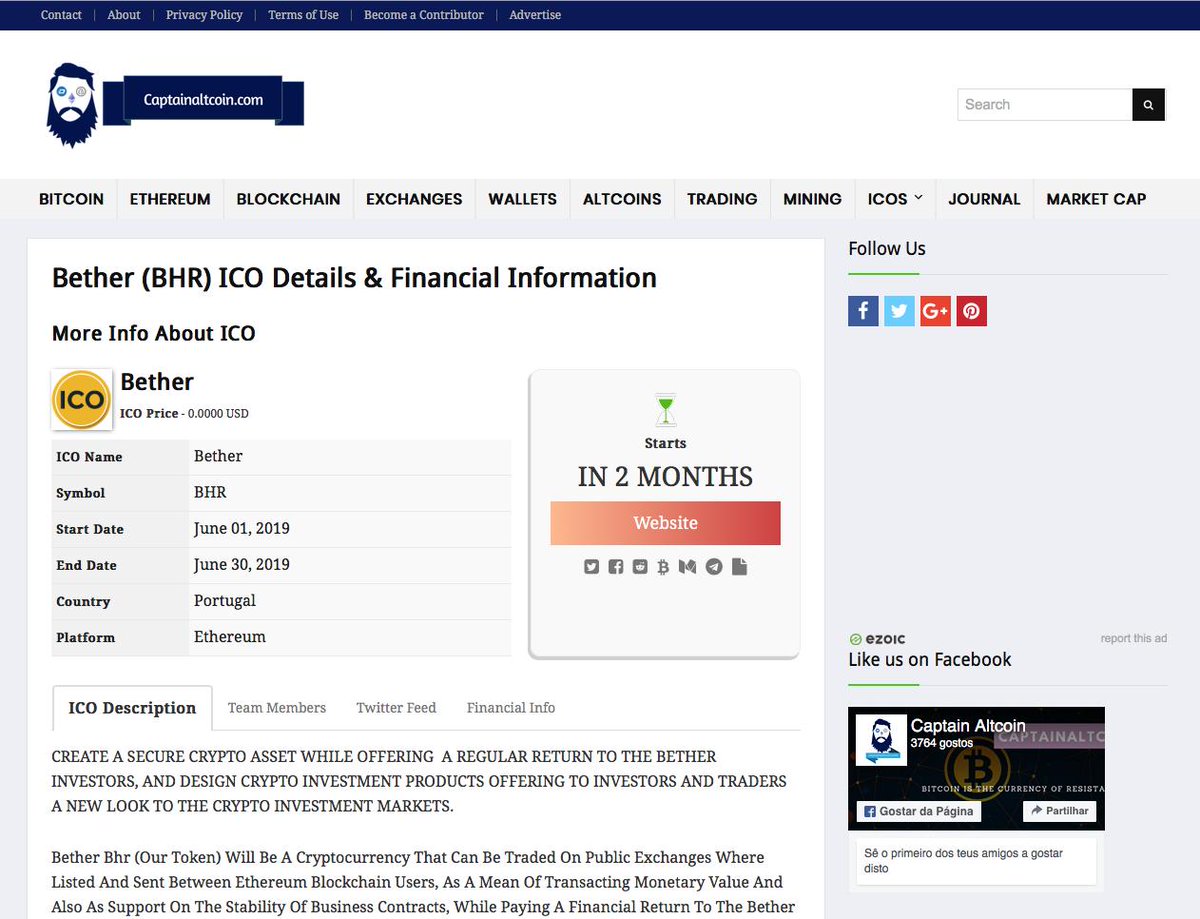Click the gray Medium icon below Website button

point(687,567)
